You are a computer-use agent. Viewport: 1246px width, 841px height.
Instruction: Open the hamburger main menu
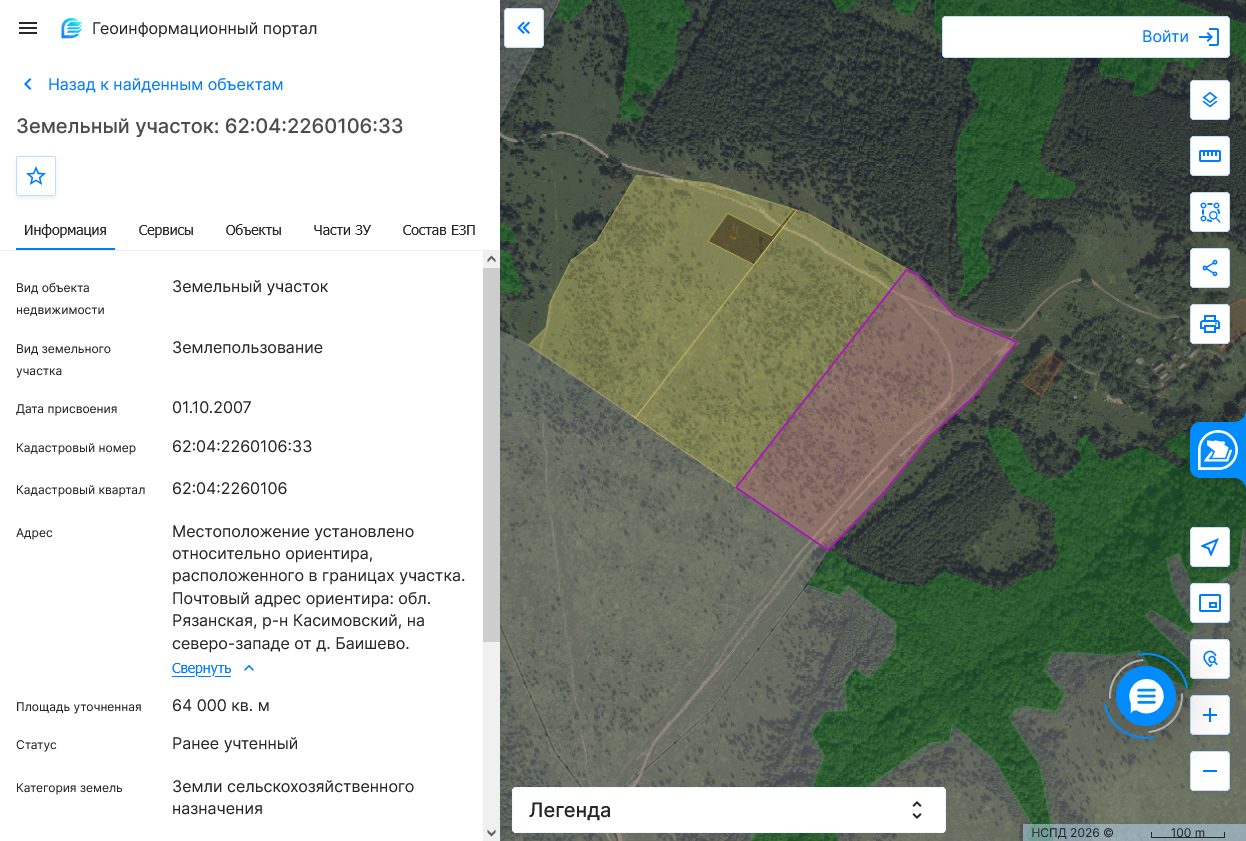pos(28,28)
